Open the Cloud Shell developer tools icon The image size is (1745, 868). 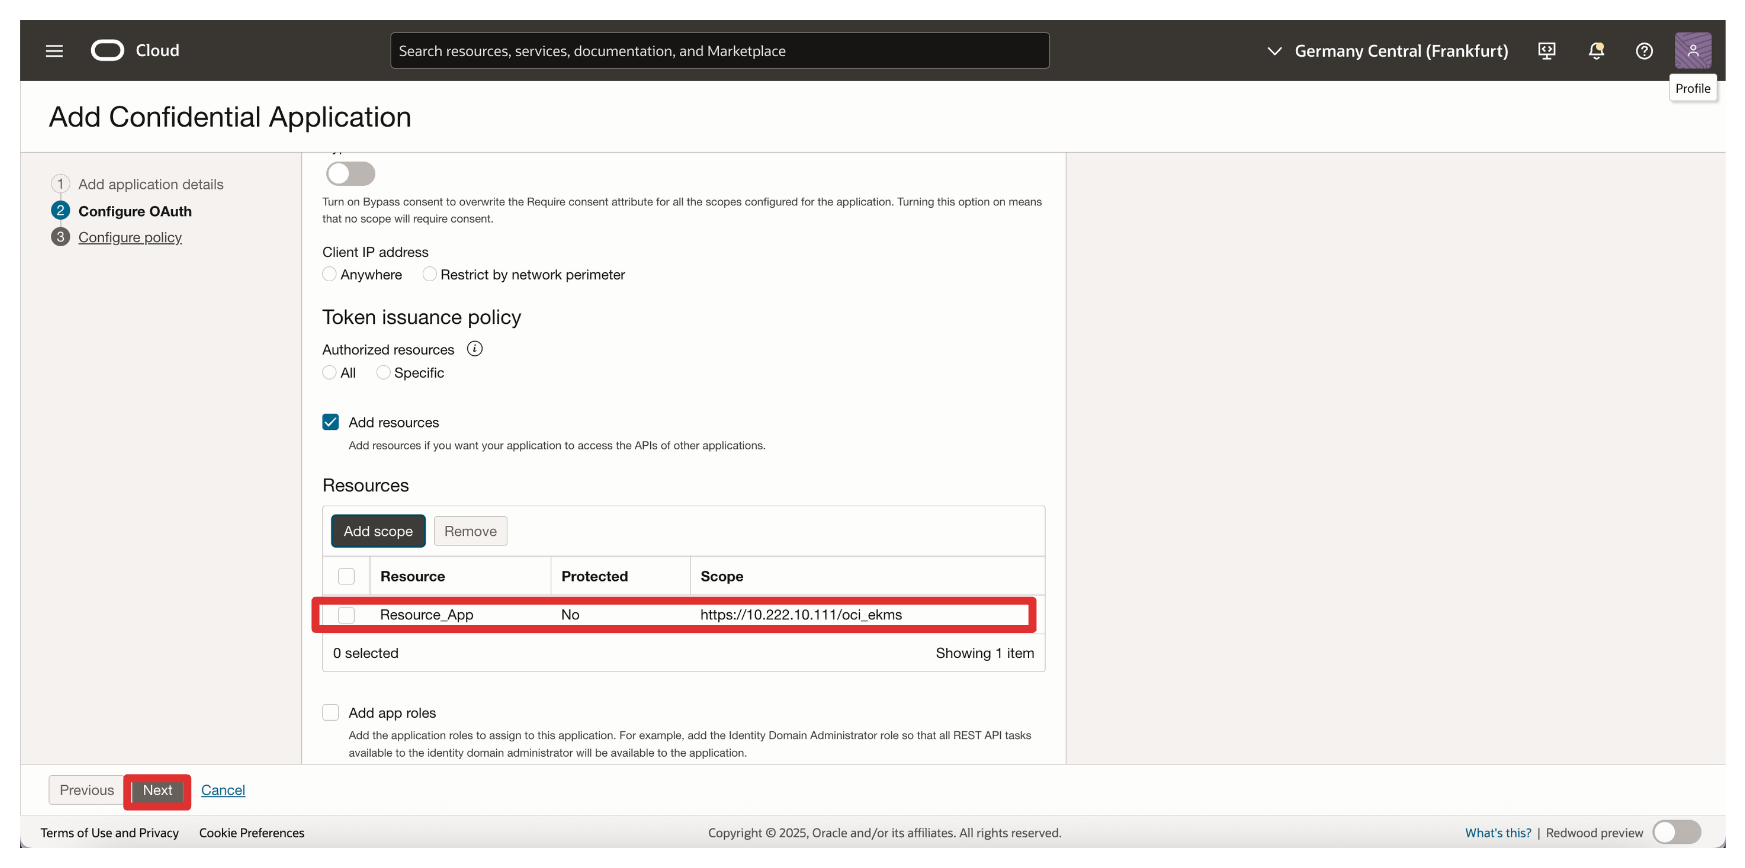(1546, 51)
